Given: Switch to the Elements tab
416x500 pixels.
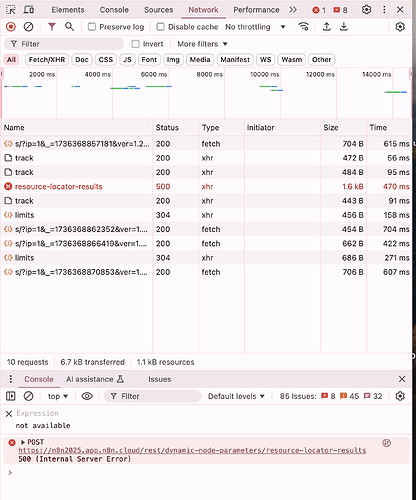Looking at the screenshot, I should click(x=68, y=10).
